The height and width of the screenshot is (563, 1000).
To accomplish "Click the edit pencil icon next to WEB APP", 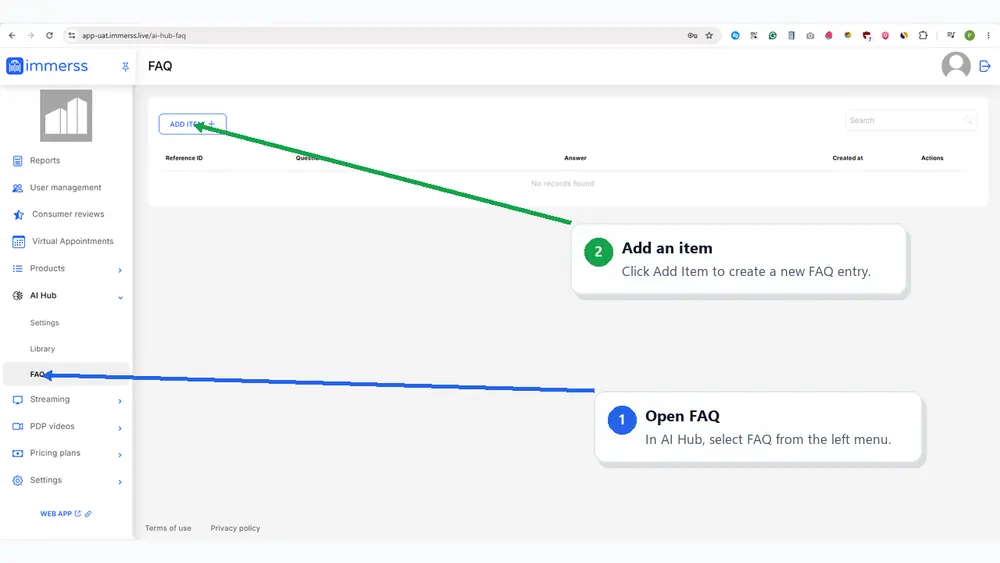I will pyautogui.click(x=88, y=513).
